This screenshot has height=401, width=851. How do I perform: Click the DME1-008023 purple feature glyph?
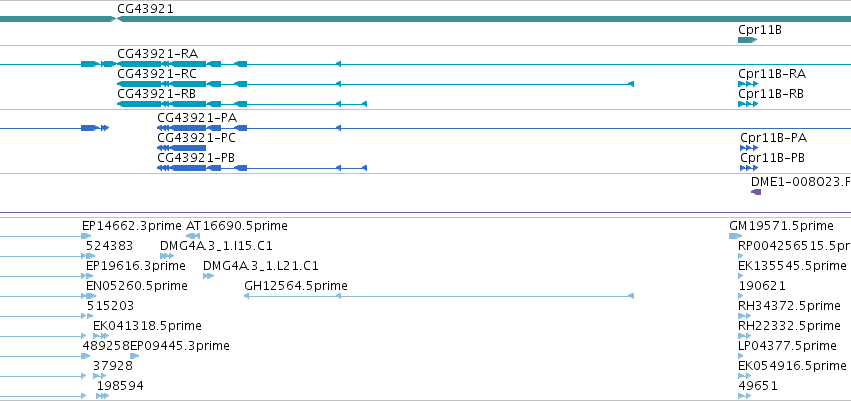pos(756,192)
